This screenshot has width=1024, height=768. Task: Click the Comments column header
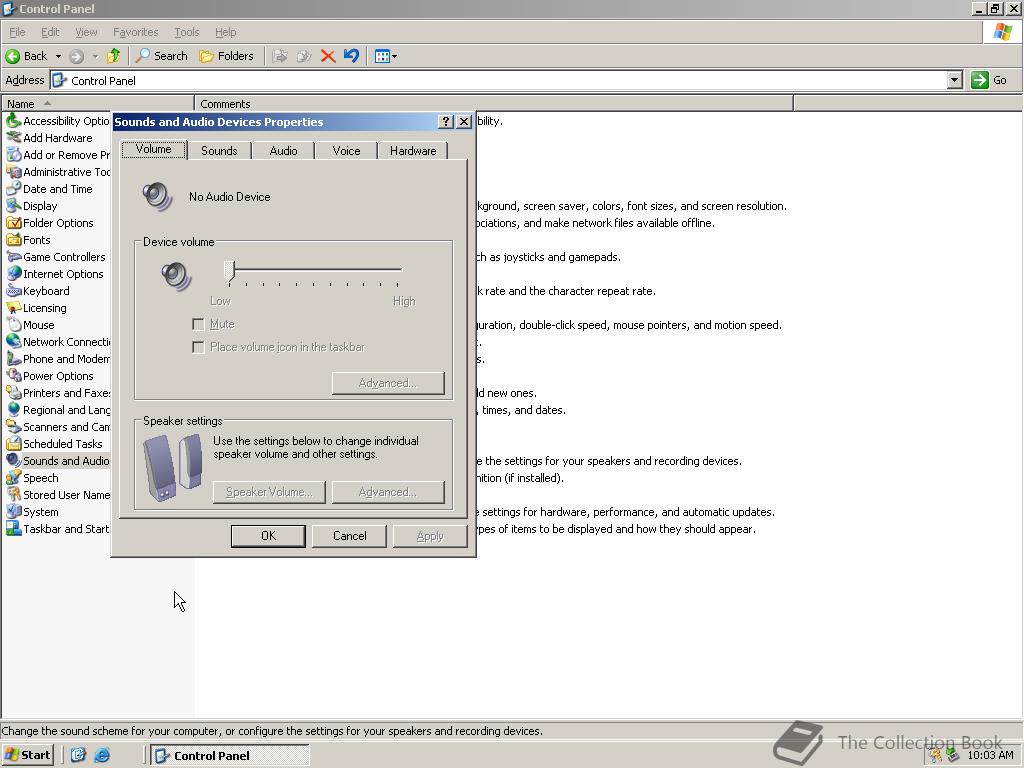pyautogui.click(x=494, y=104)
